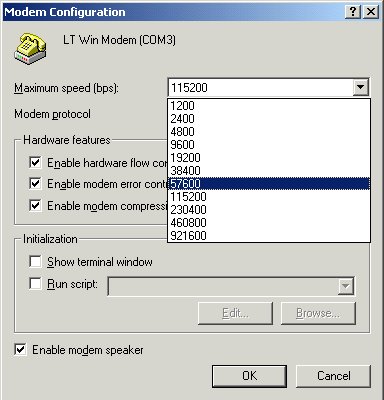Choose 460800 bps speed option
This screenshot has width=384, height=400.
point(269,223)
